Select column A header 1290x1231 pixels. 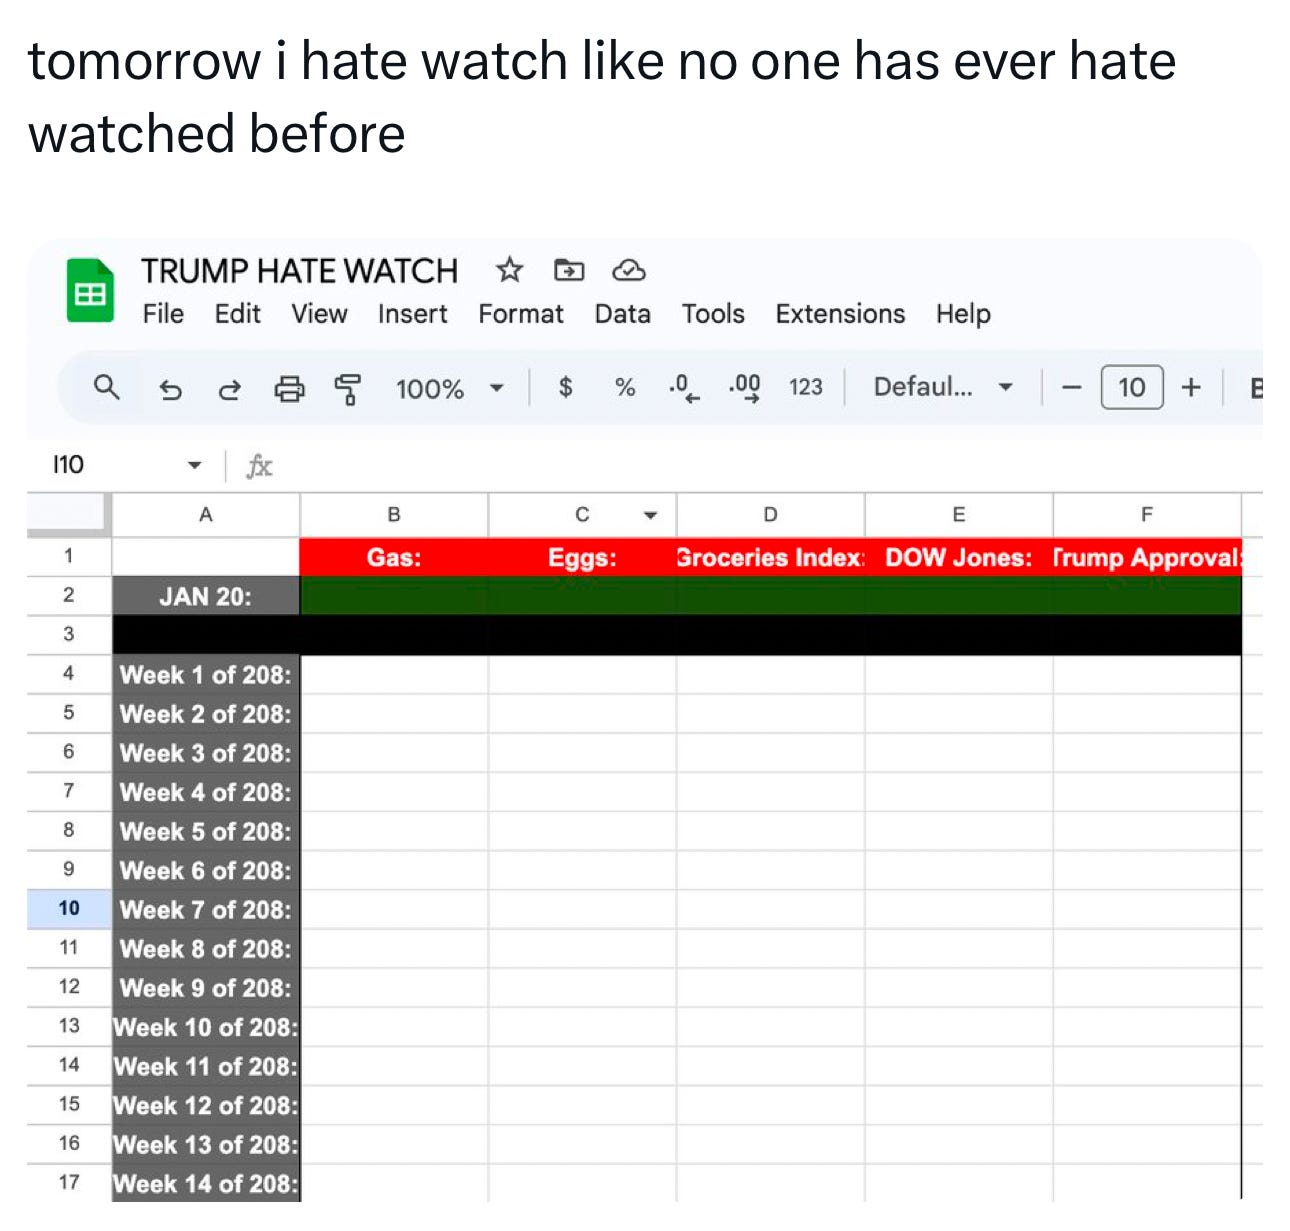click(206, 515)
